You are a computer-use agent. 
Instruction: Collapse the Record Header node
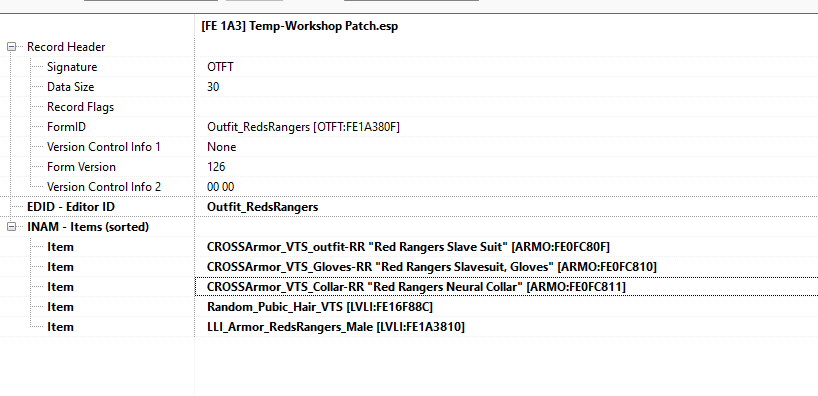click(11, 47)
